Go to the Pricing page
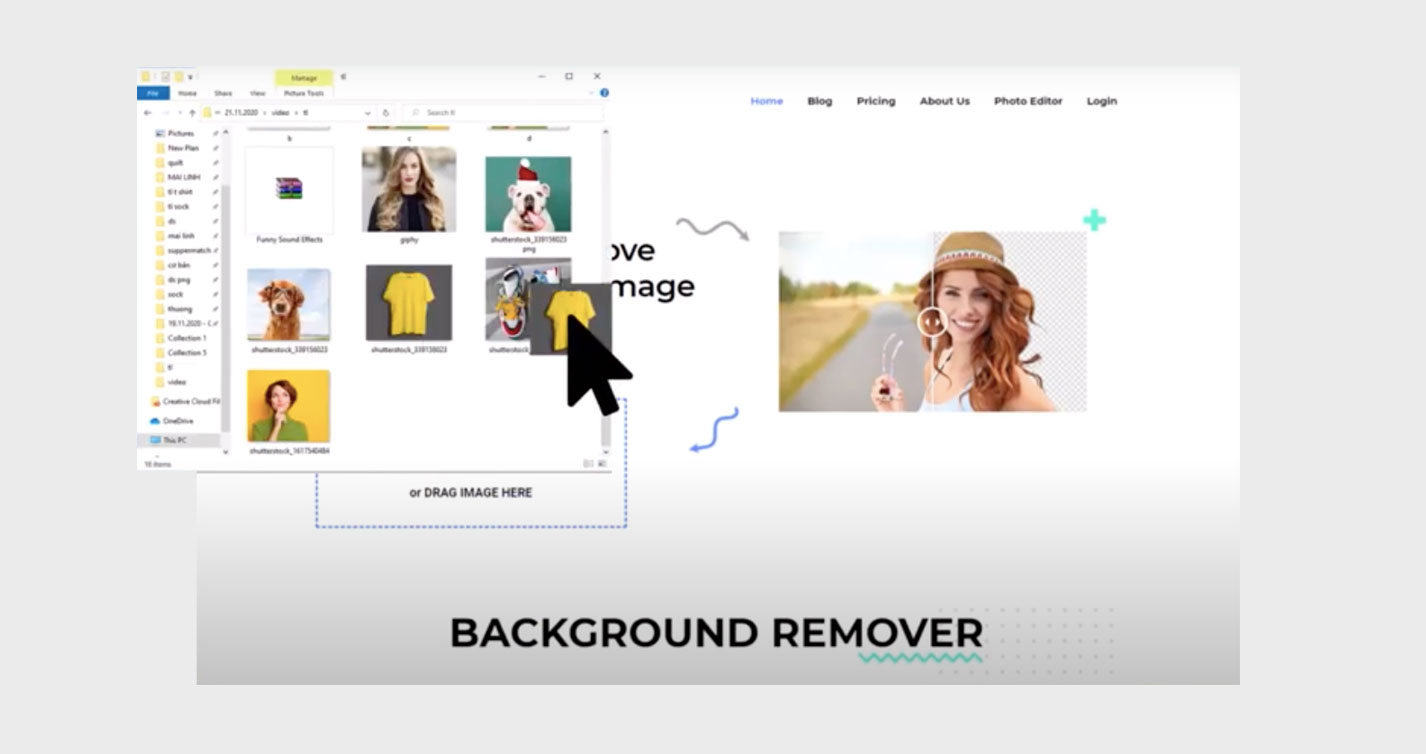1426x754 pixels. coord(875,101)
